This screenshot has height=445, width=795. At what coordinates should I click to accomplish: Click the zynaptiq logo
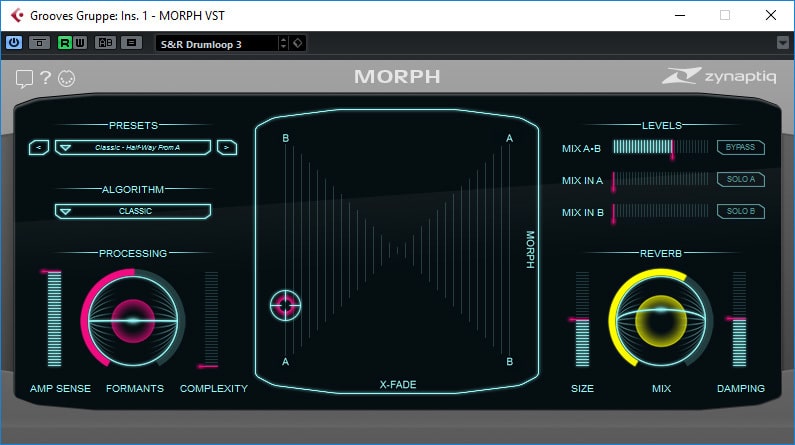[x=719, y=76]
